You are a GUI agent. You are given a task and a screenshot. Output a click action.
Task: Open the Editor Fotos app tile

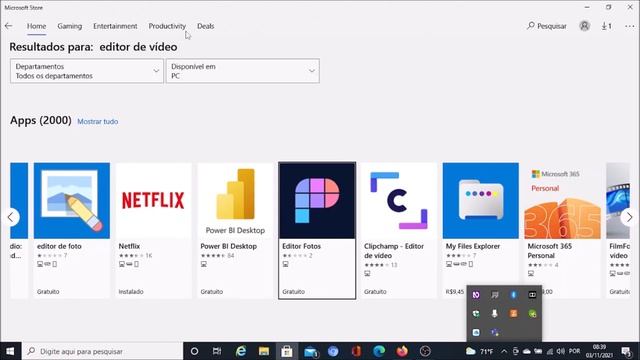click(x=317, y=230)
